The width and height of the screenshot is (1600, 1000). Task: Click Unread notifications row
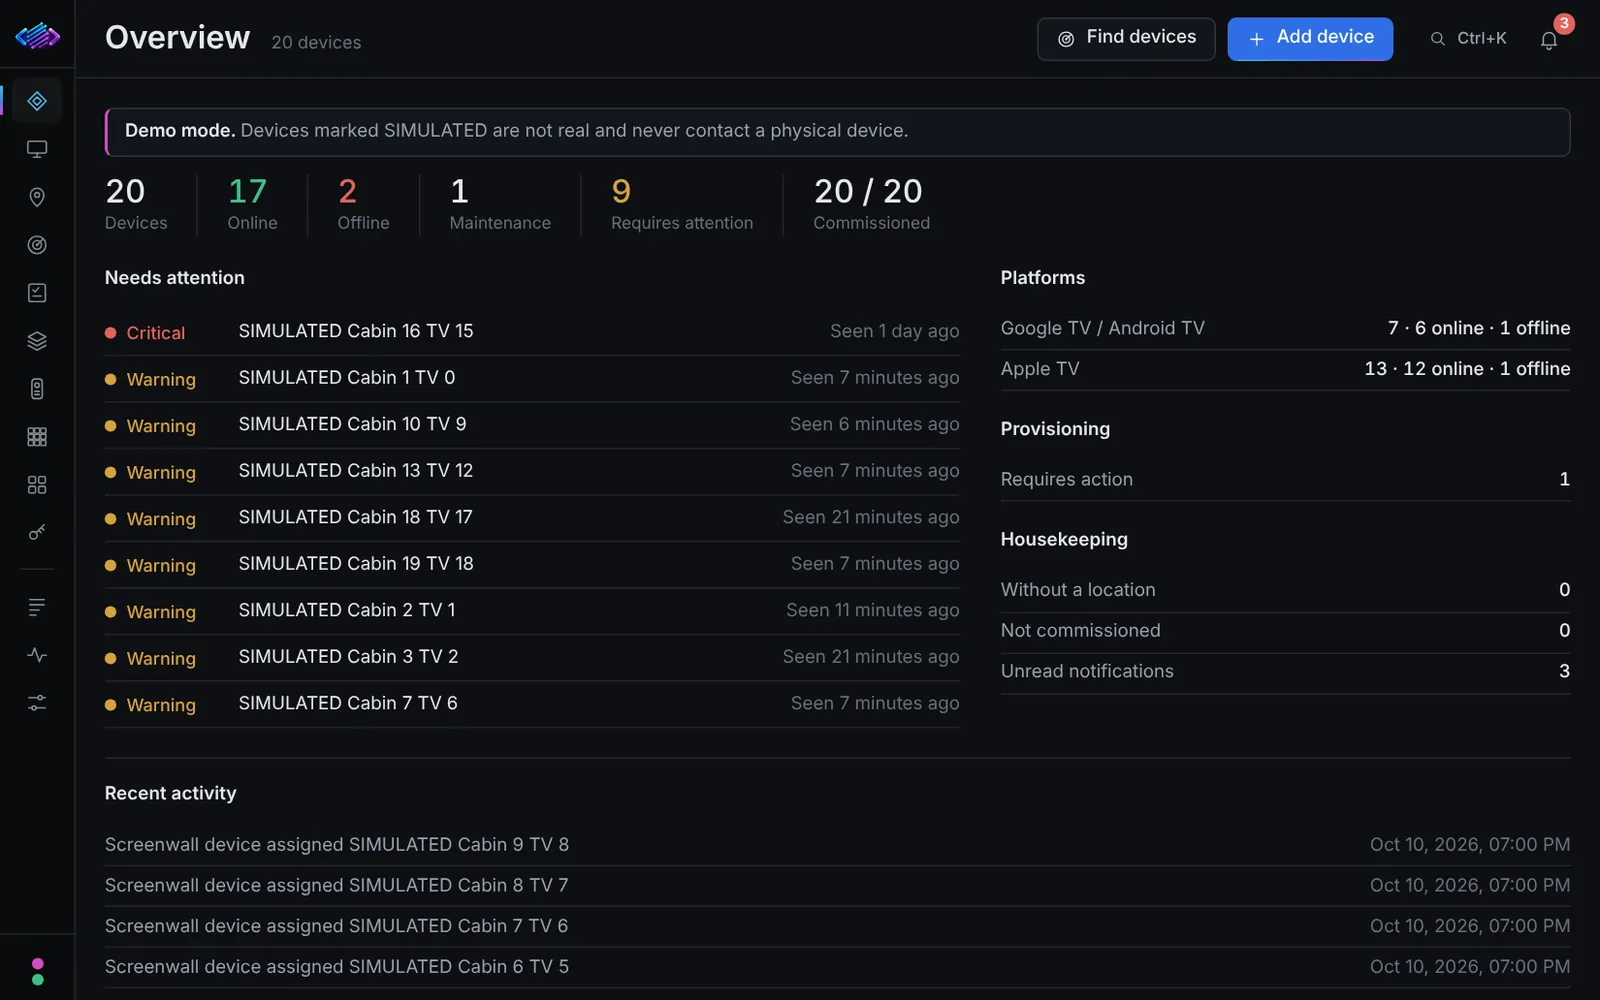tap(1285, 672)
